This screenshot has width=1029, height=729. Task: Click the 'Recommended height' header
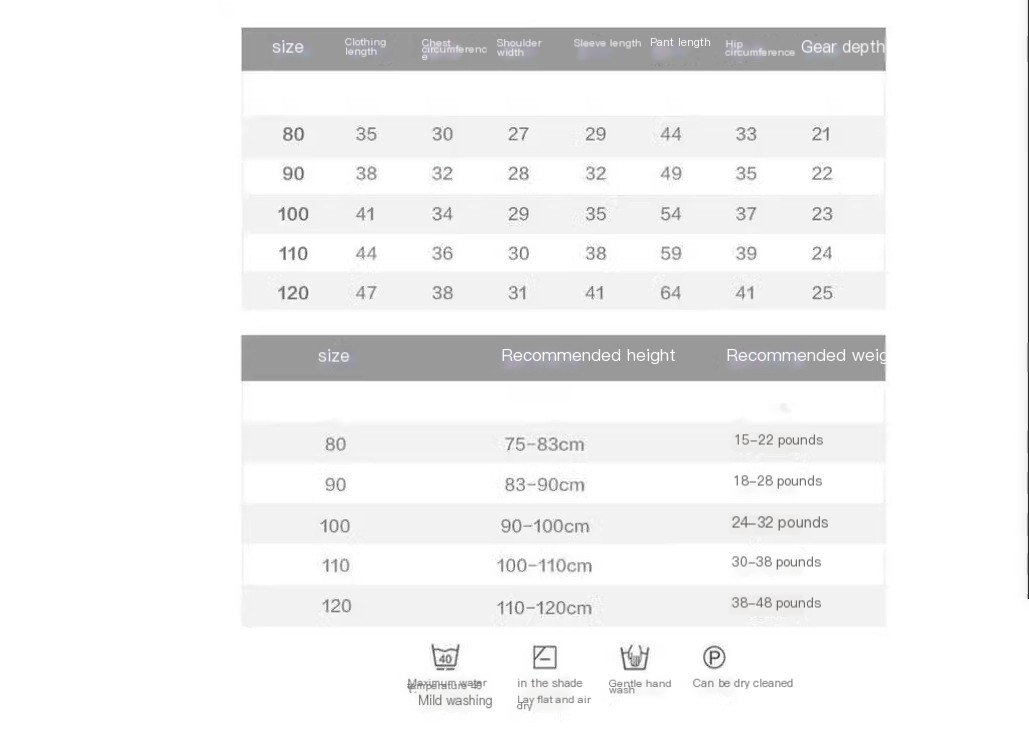588,356
